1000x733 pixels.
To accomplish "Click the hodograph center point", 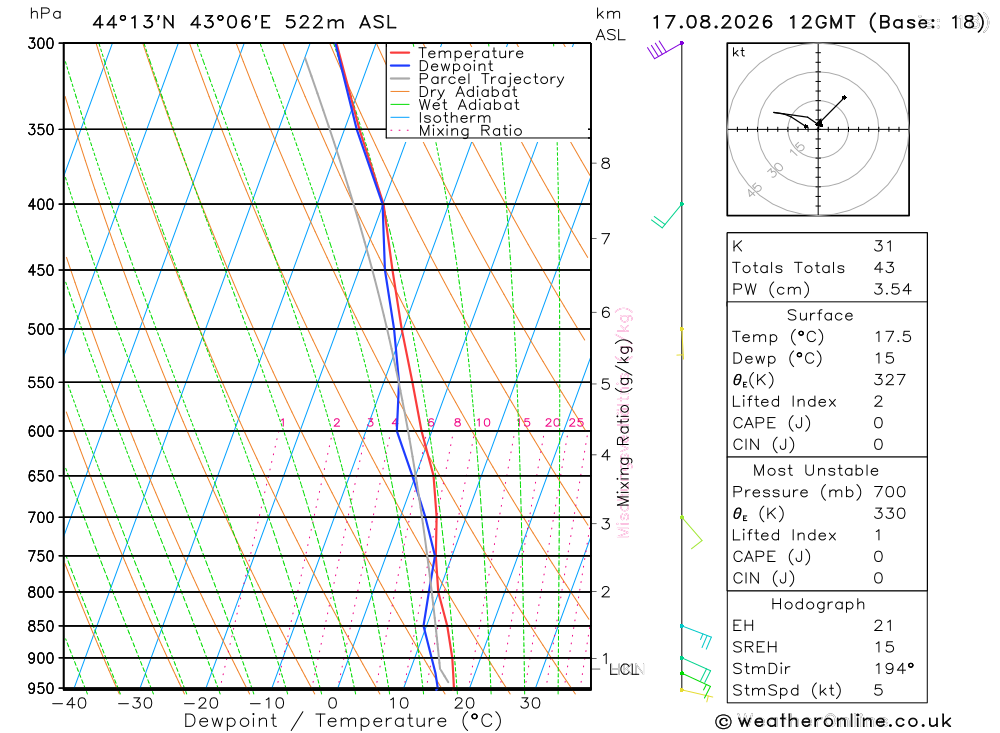I will 818,129.
